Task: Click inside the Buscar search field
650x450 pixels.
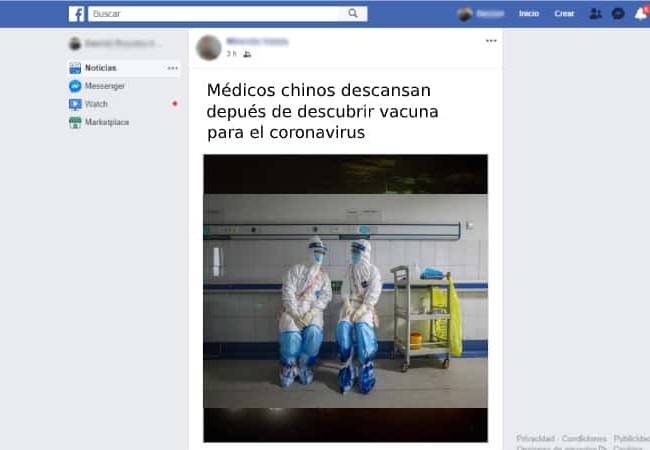Action: [x=214, y=14]
